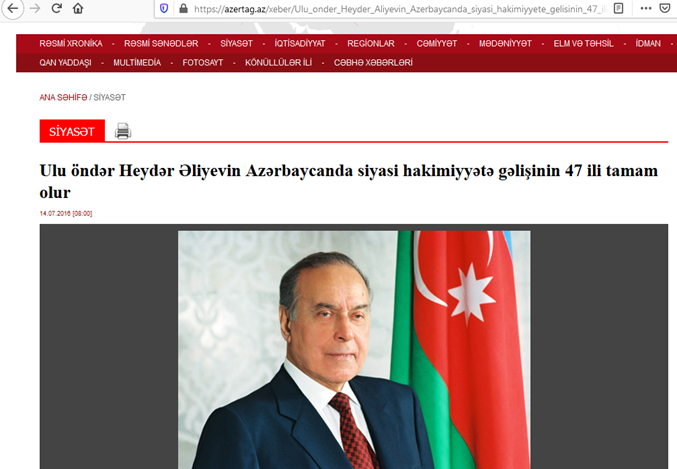Screen dimensions: 677x469
Task: Click the forward navigation arrow
Action: pyautogui.click(x=35, y=8)
